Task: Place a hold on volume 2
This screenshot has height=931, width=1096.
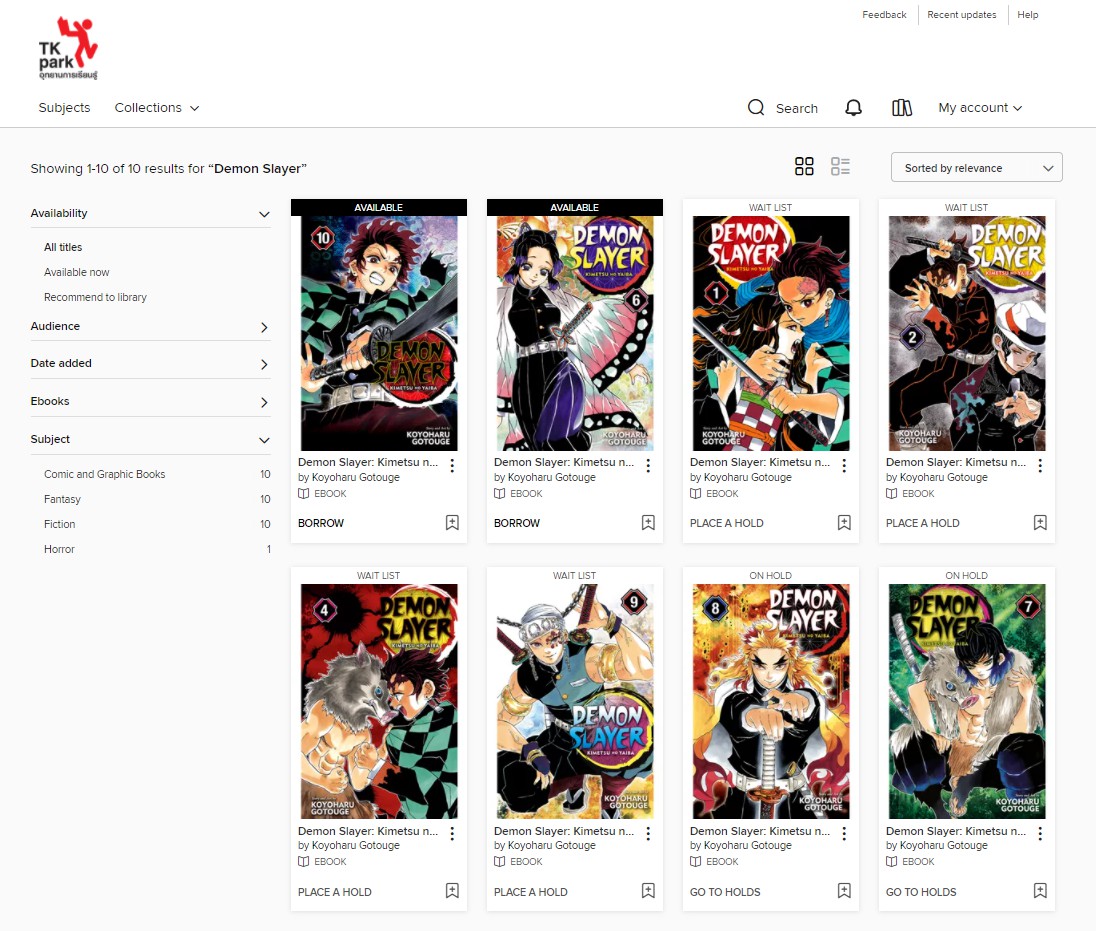Action: pos(923,524)
